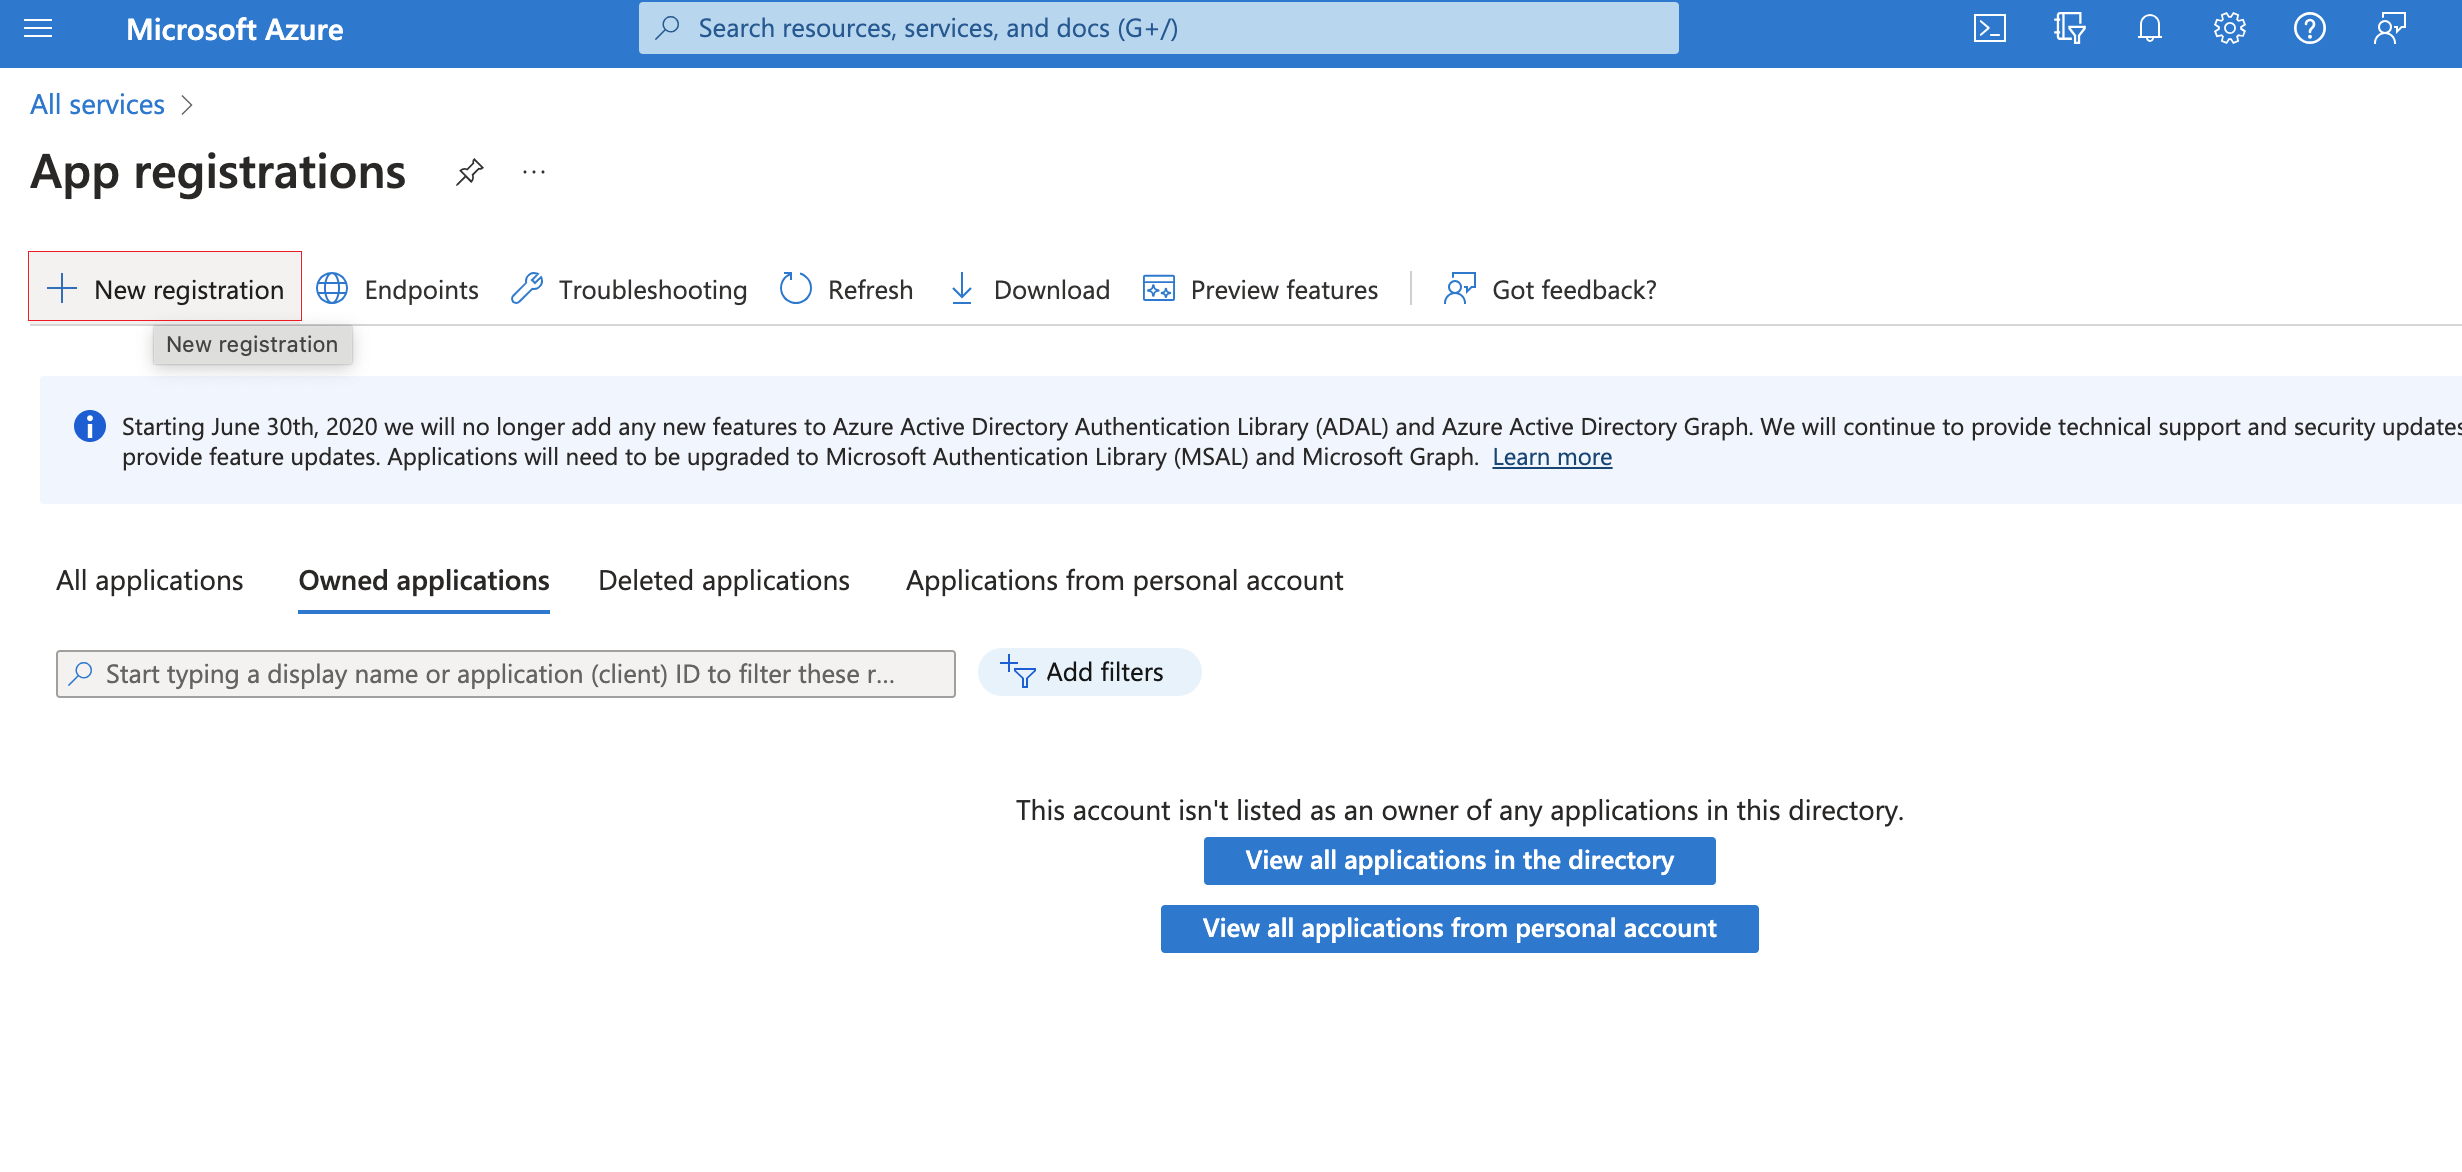
Task: Switch to Deleted applications tab
Action: click(723, 581)
